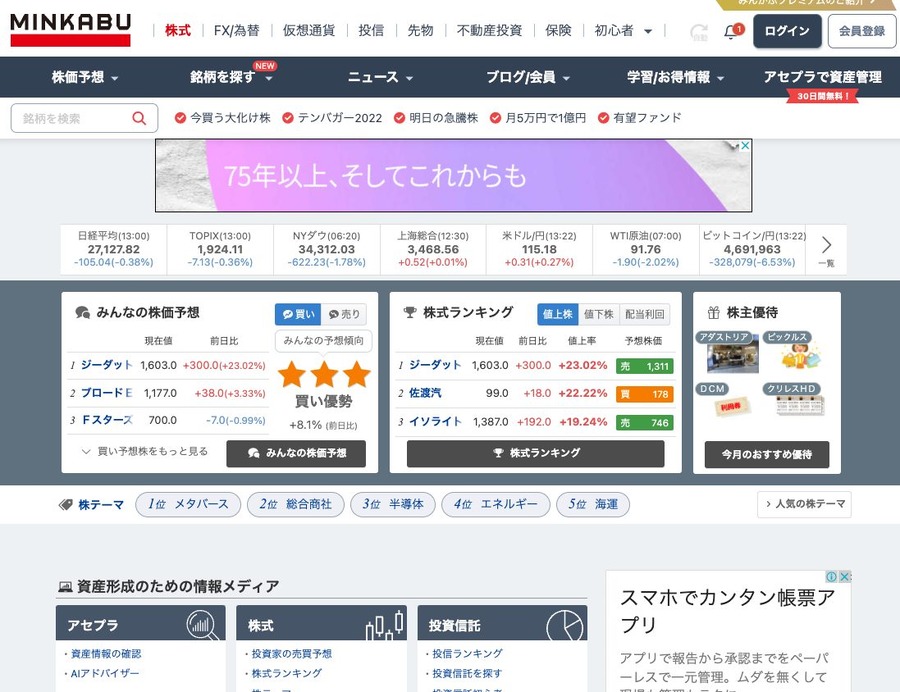
Task: Open 人気の株テーマ link
Action: coord(804,504)
